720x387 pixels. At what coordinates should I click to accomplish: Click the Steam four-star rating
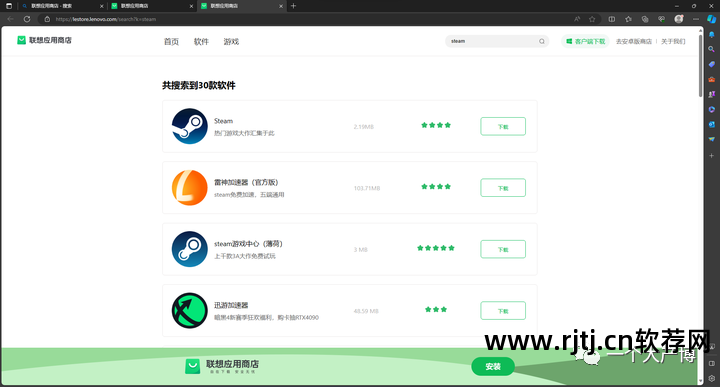coord(436,125)
